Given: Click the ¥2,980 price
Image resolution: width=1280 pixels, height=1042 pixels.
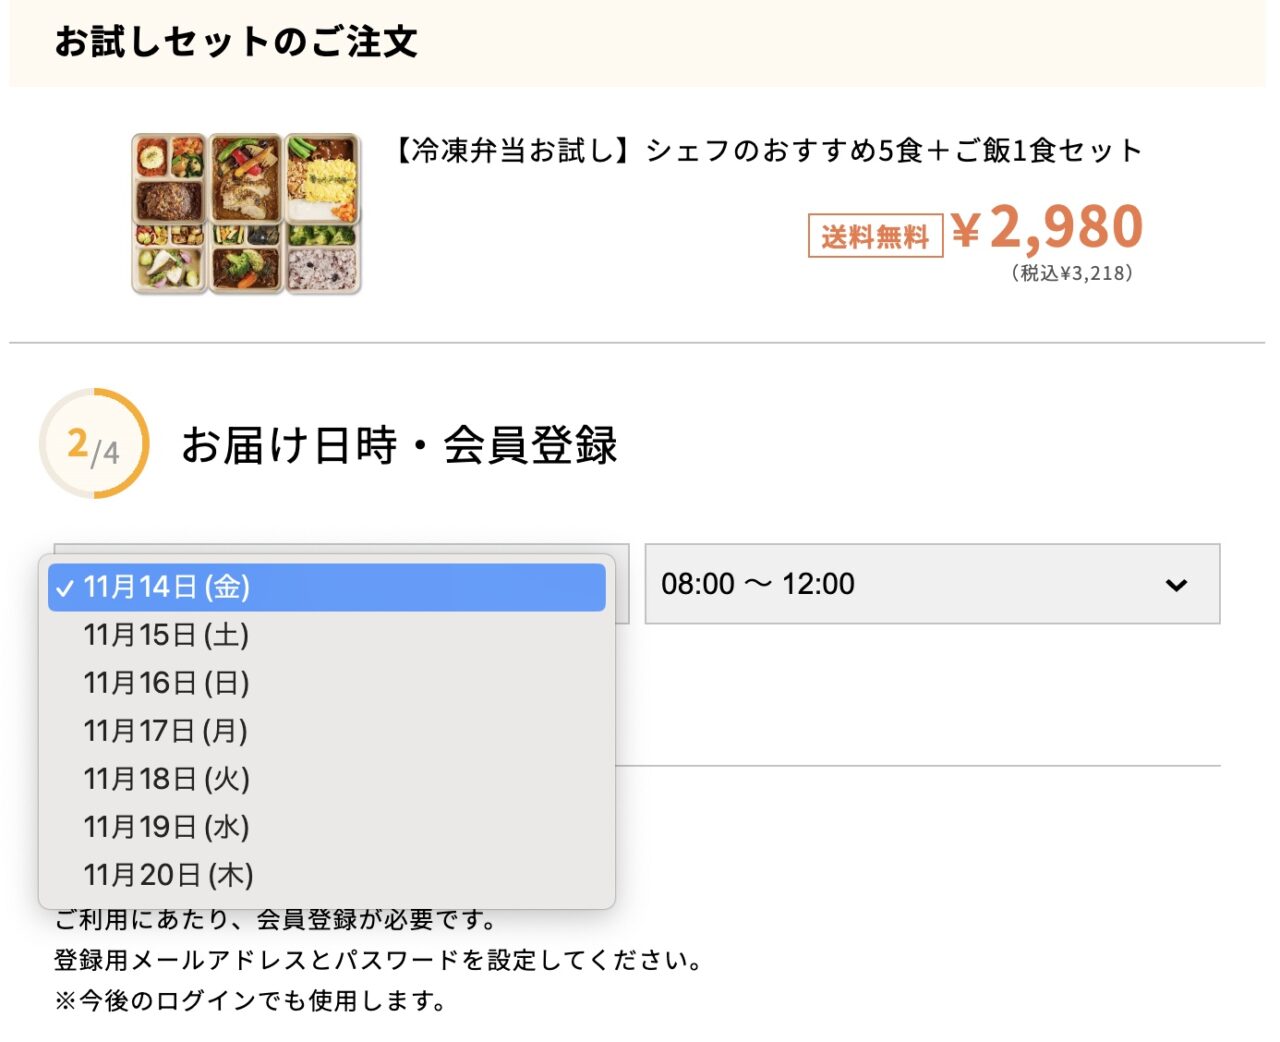Looking at the screenshot, I should coord(1046,228).
